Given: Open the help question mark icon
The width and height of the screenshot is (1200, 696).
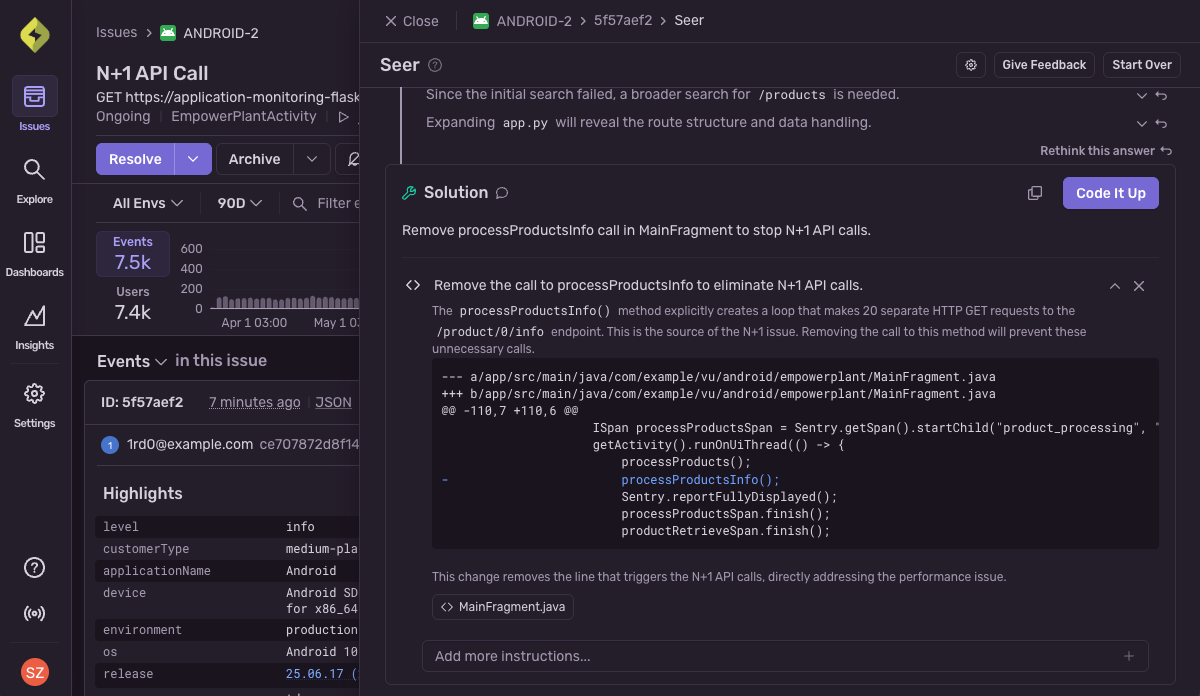Looking at the screenshot, I should tap(33, 567).
